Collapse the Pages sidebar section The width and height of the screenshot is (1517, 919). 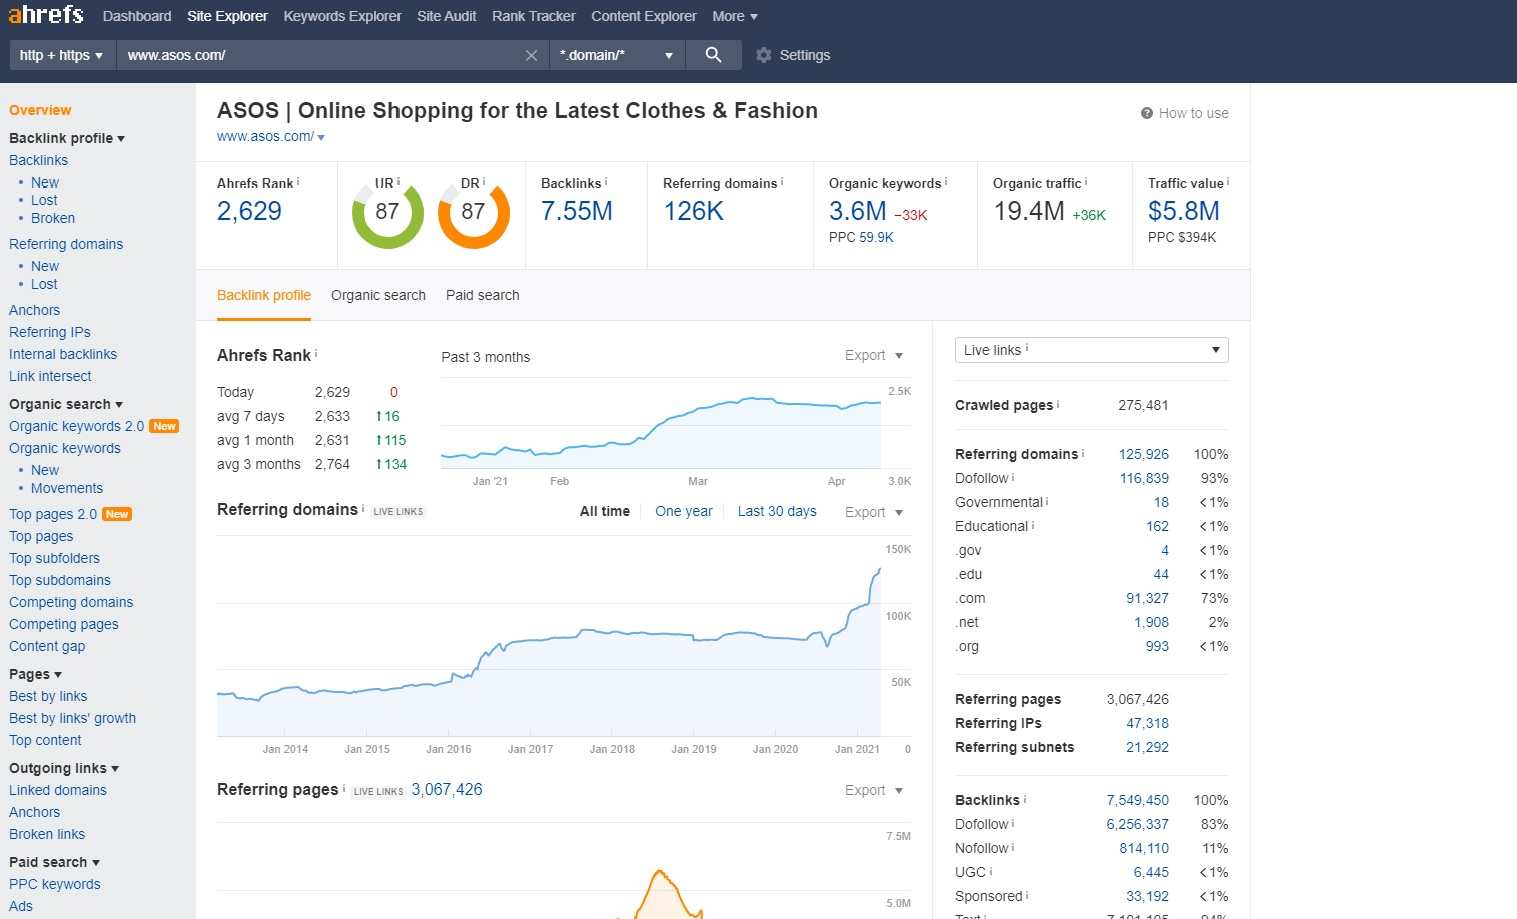click(x=35, y=674)
